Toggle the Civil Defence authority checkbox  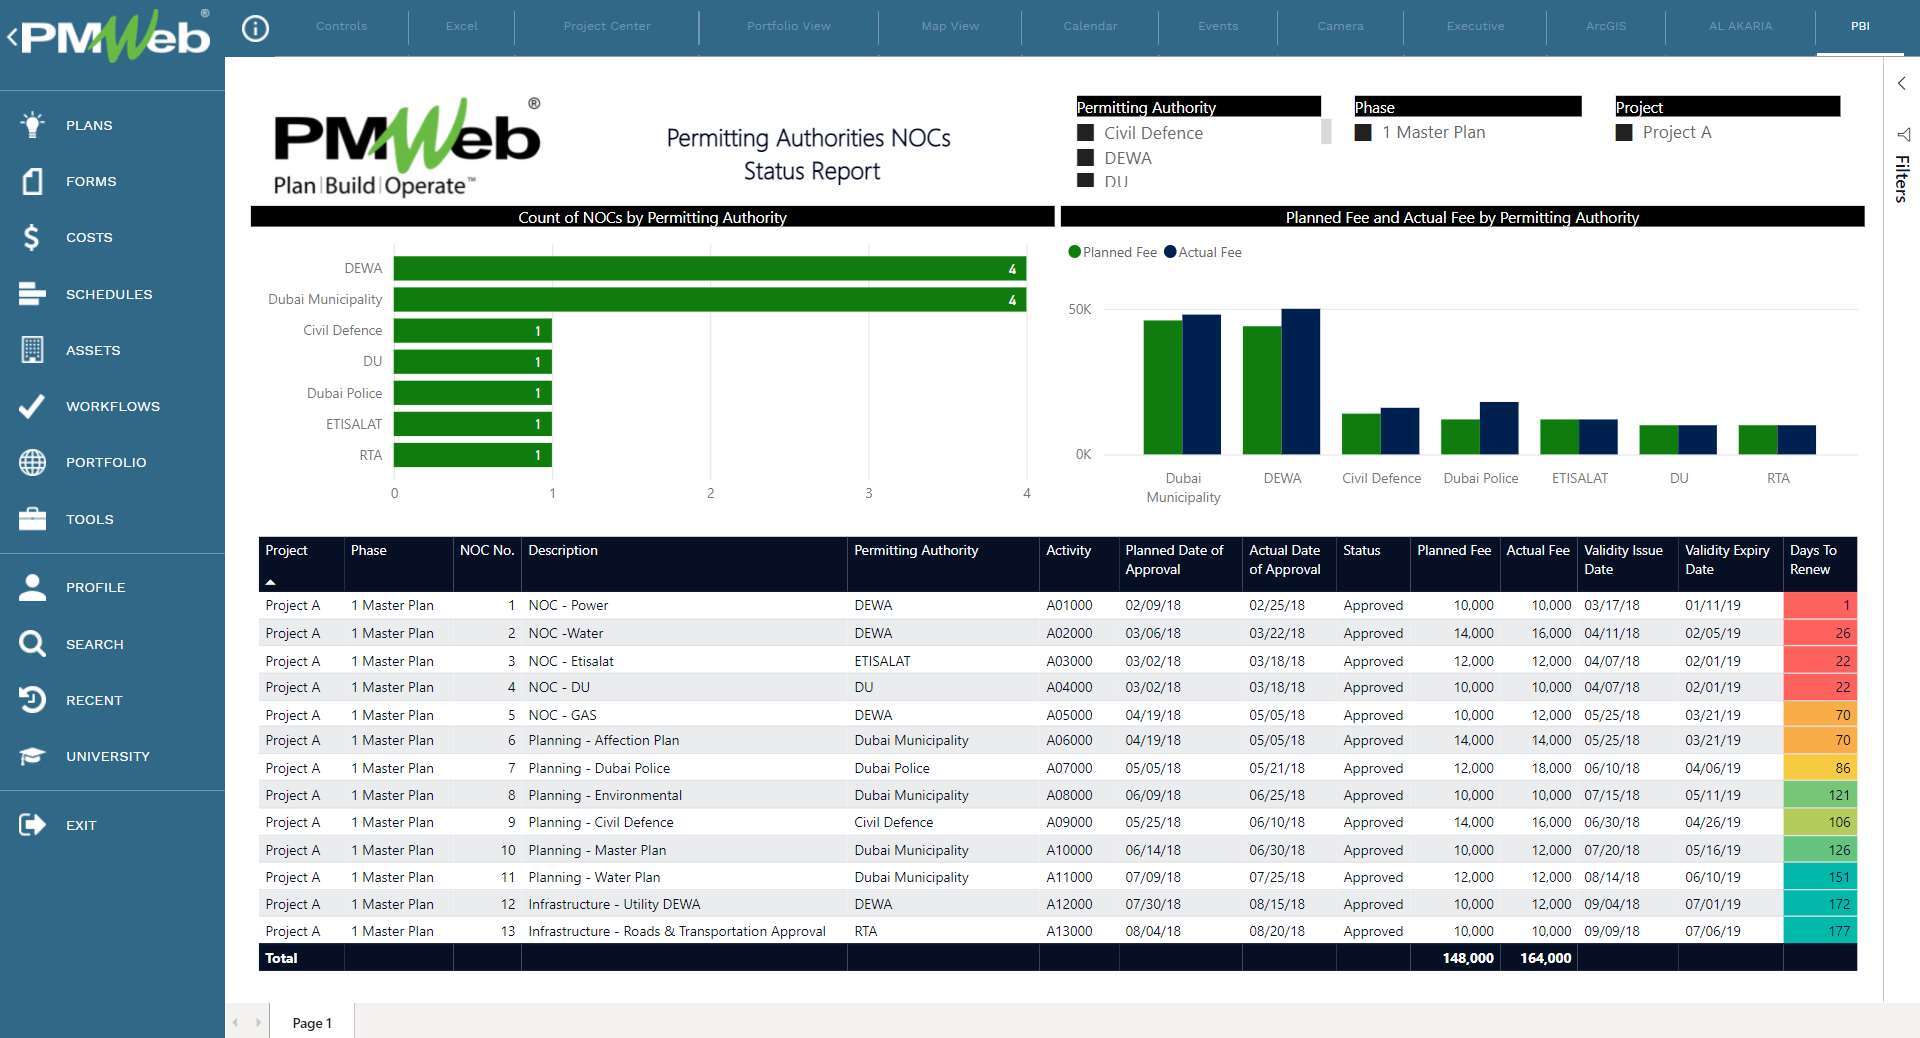(1085, 133)
